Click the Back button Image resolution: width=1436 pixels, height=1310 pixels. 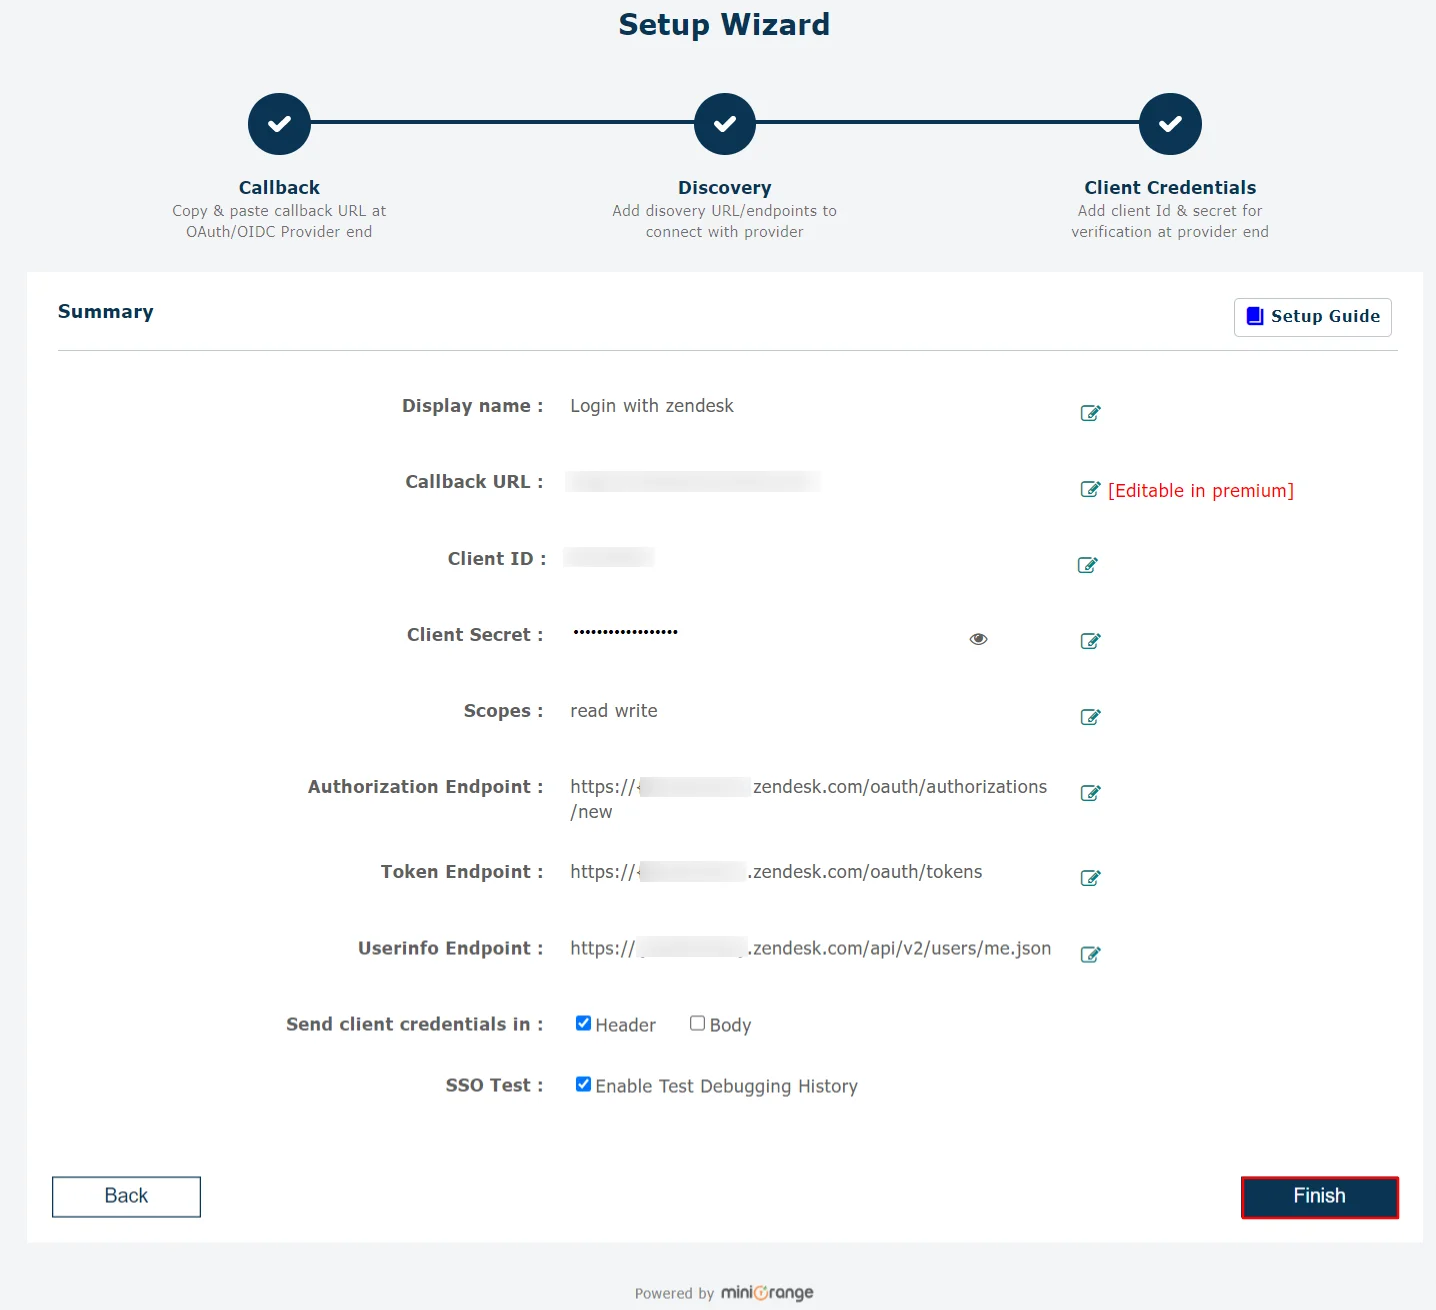pos(126,1196)
